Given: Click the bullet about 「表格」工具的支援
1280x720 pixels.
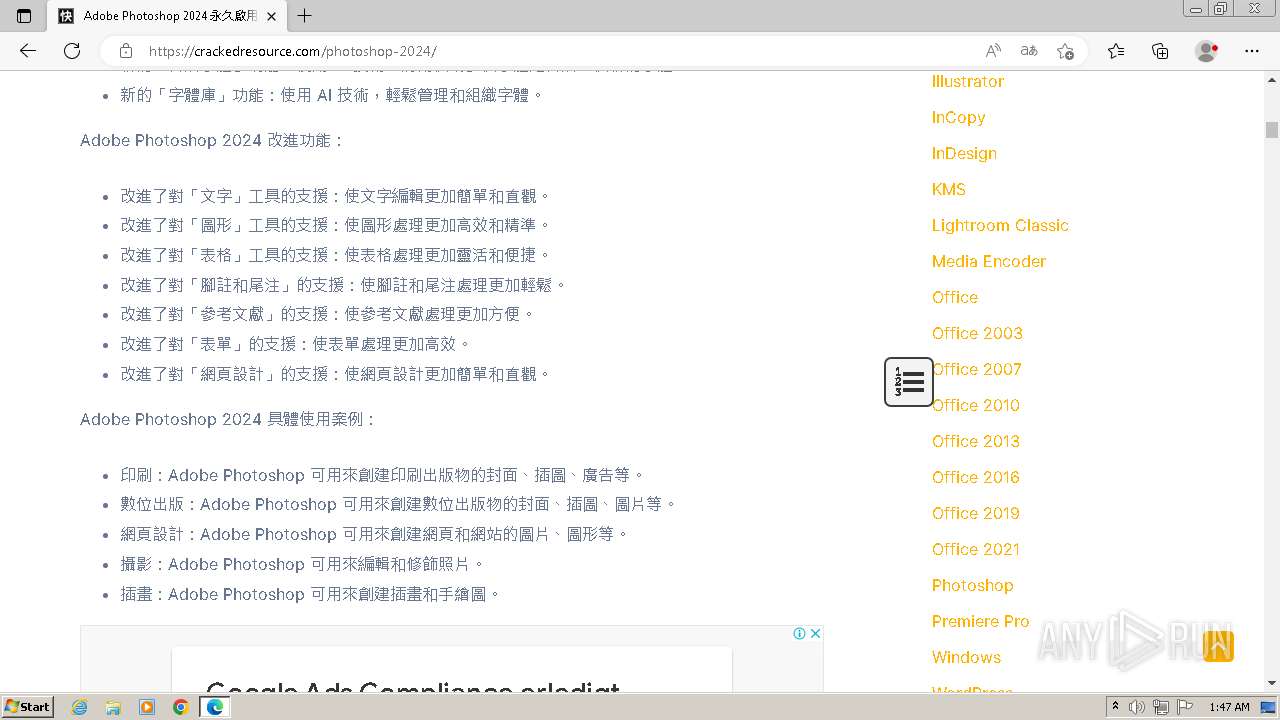Looking at the screenshot, I should click(336, 254).
